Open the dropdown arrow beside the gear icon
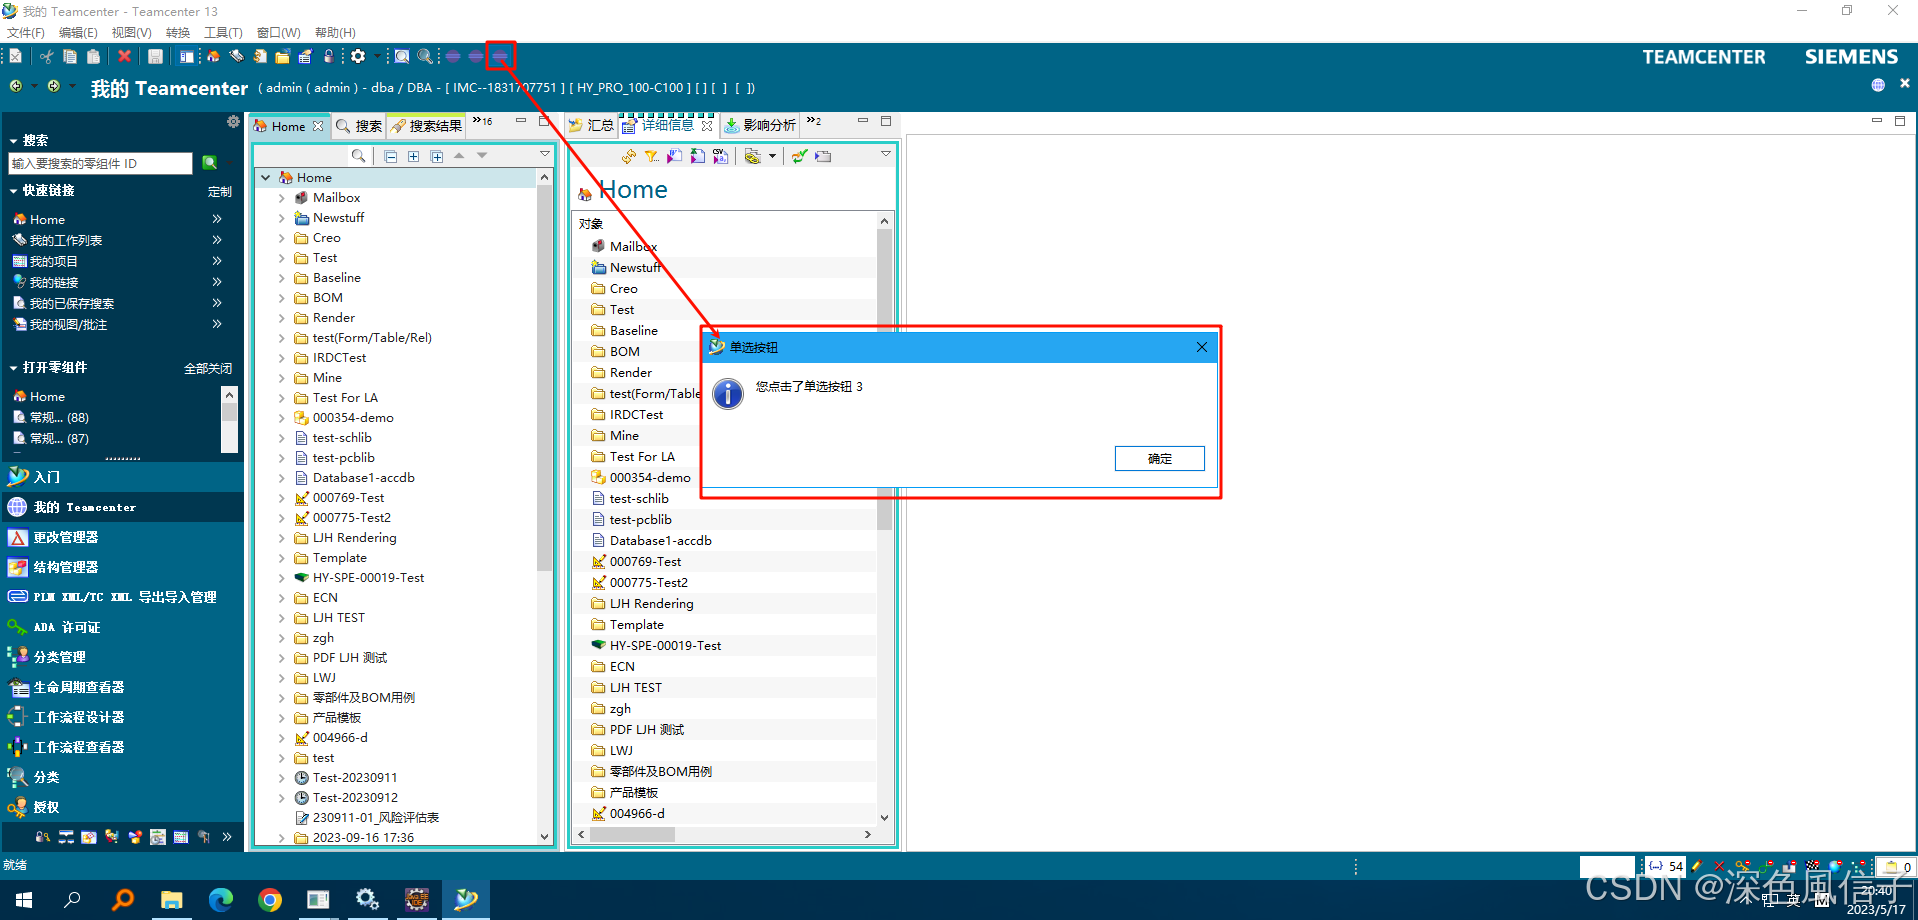 376,57
